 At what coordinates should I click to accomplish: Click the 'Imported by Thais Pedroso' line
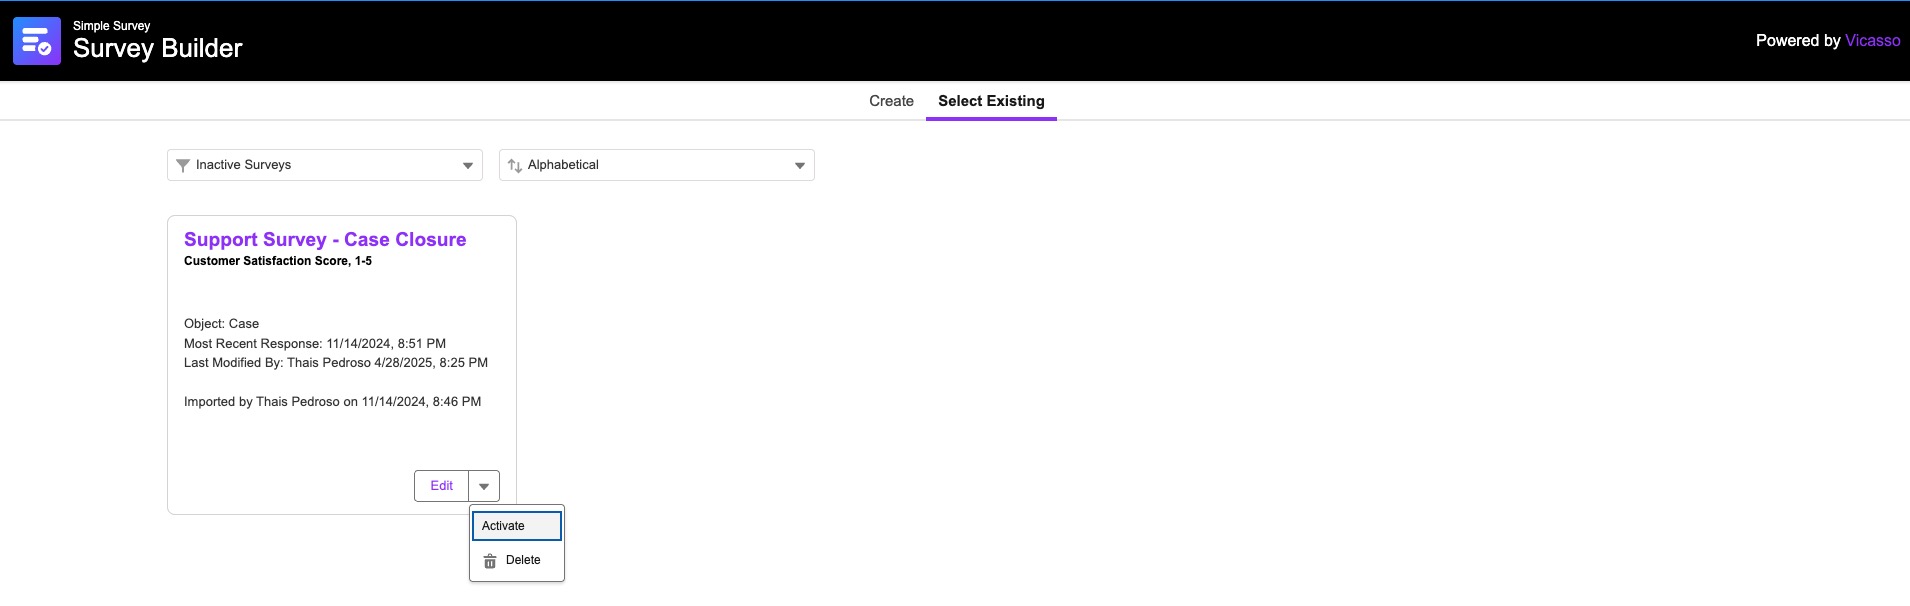(332, 402)
